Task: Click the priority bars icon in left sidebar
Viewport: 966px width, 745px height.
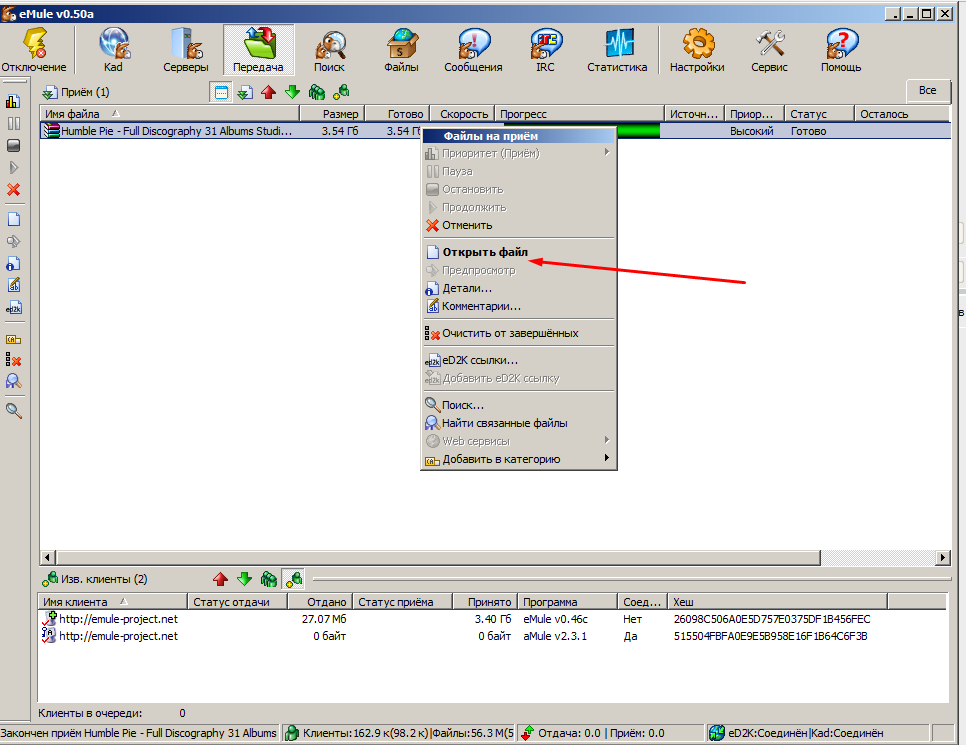Action: click(13, 101)
